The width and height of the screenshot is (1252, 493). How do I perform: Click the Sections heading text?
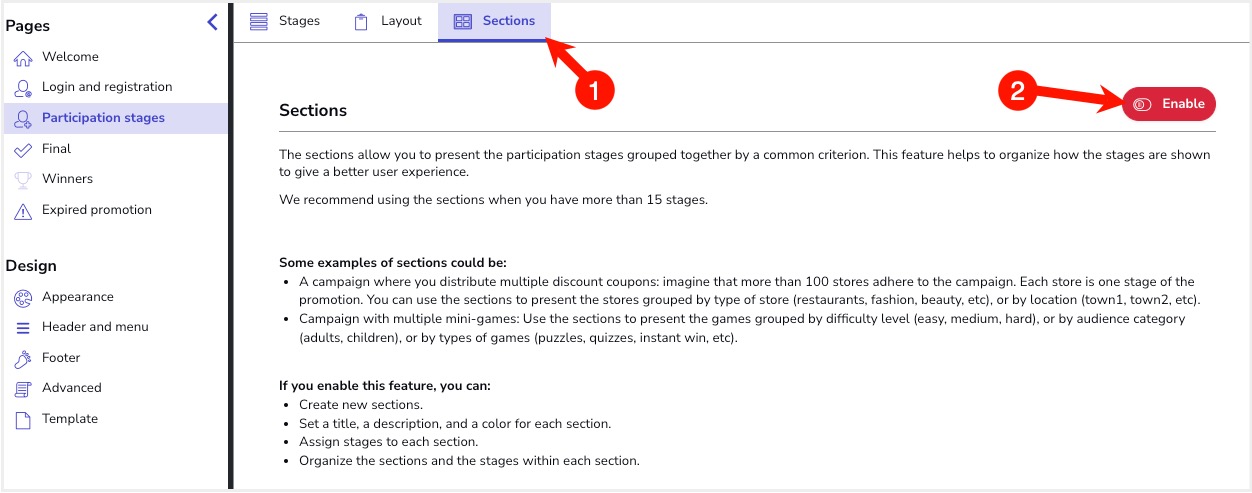click(x=313, y=111)
